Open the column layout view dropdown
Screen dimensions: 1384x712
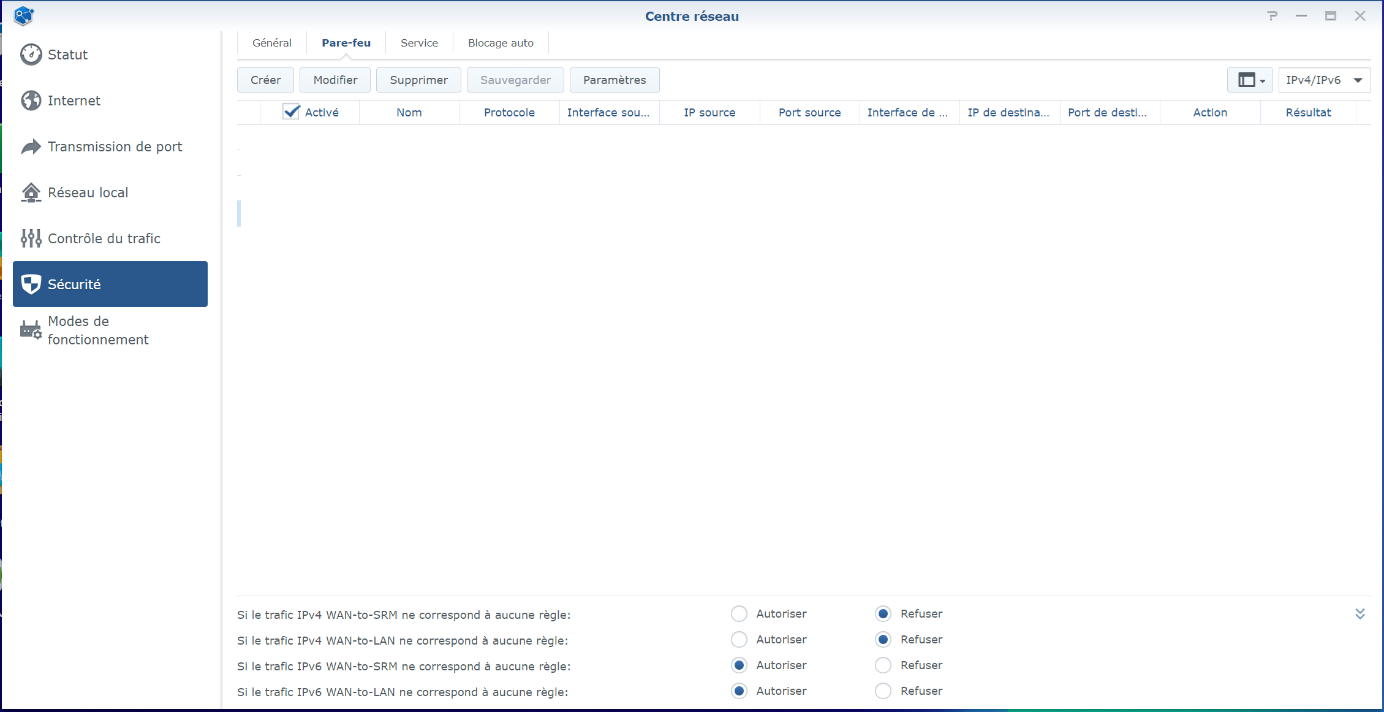[x=1250, y=80]
